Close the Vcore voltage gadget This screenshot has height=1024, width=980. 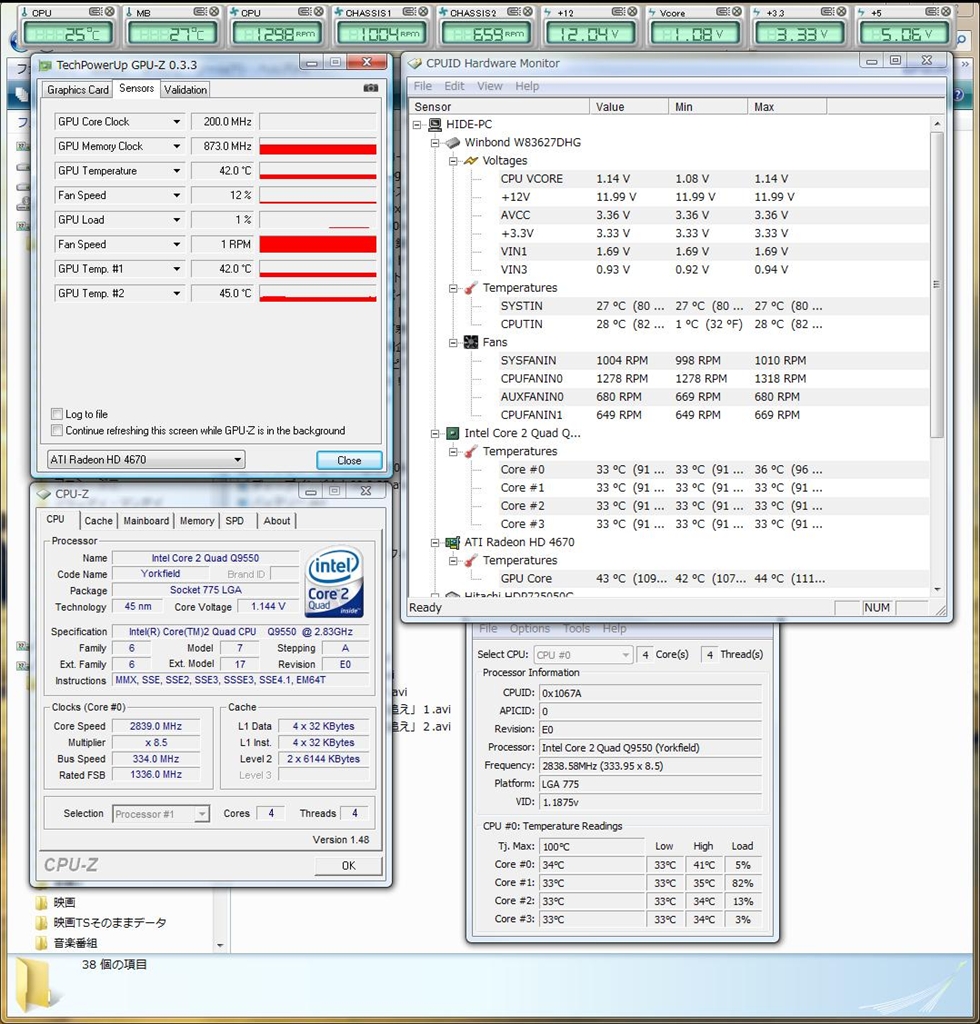coord(736,12)
